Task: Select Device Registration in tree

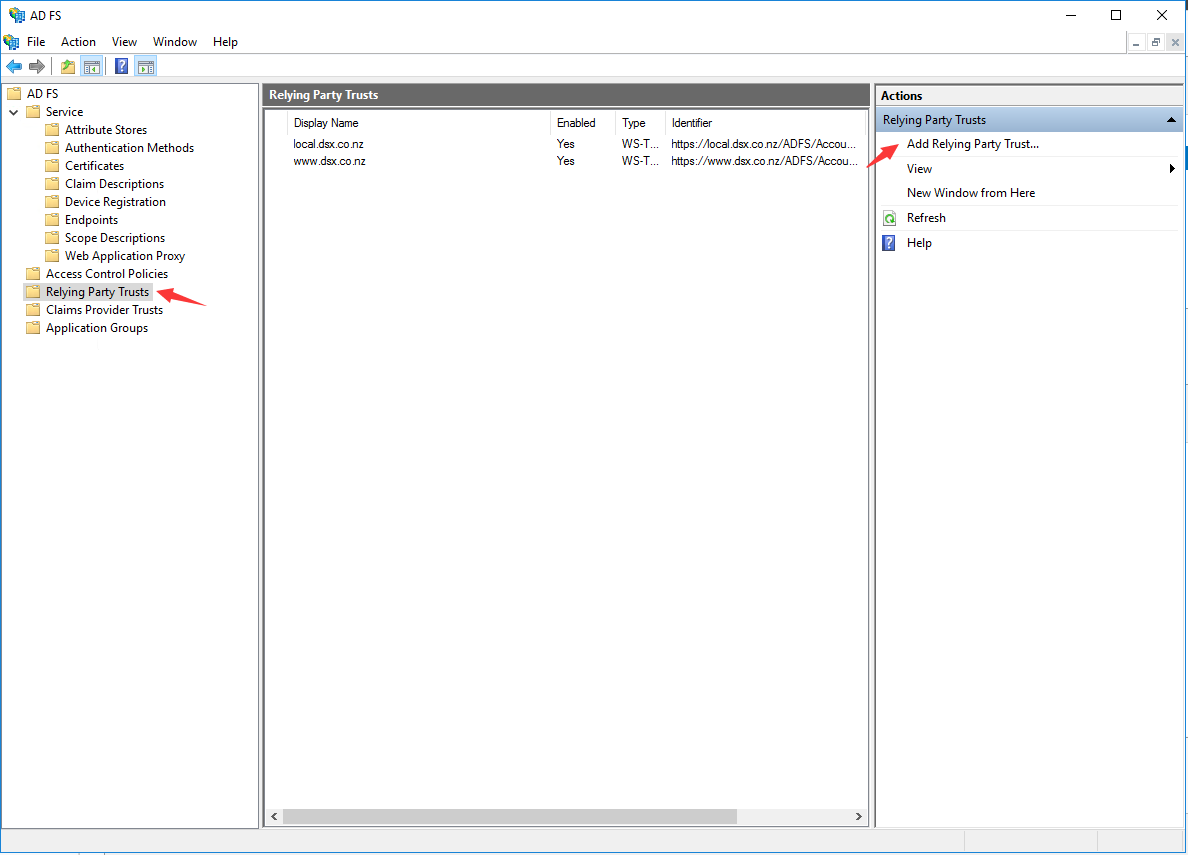Action: click(115, 202)
